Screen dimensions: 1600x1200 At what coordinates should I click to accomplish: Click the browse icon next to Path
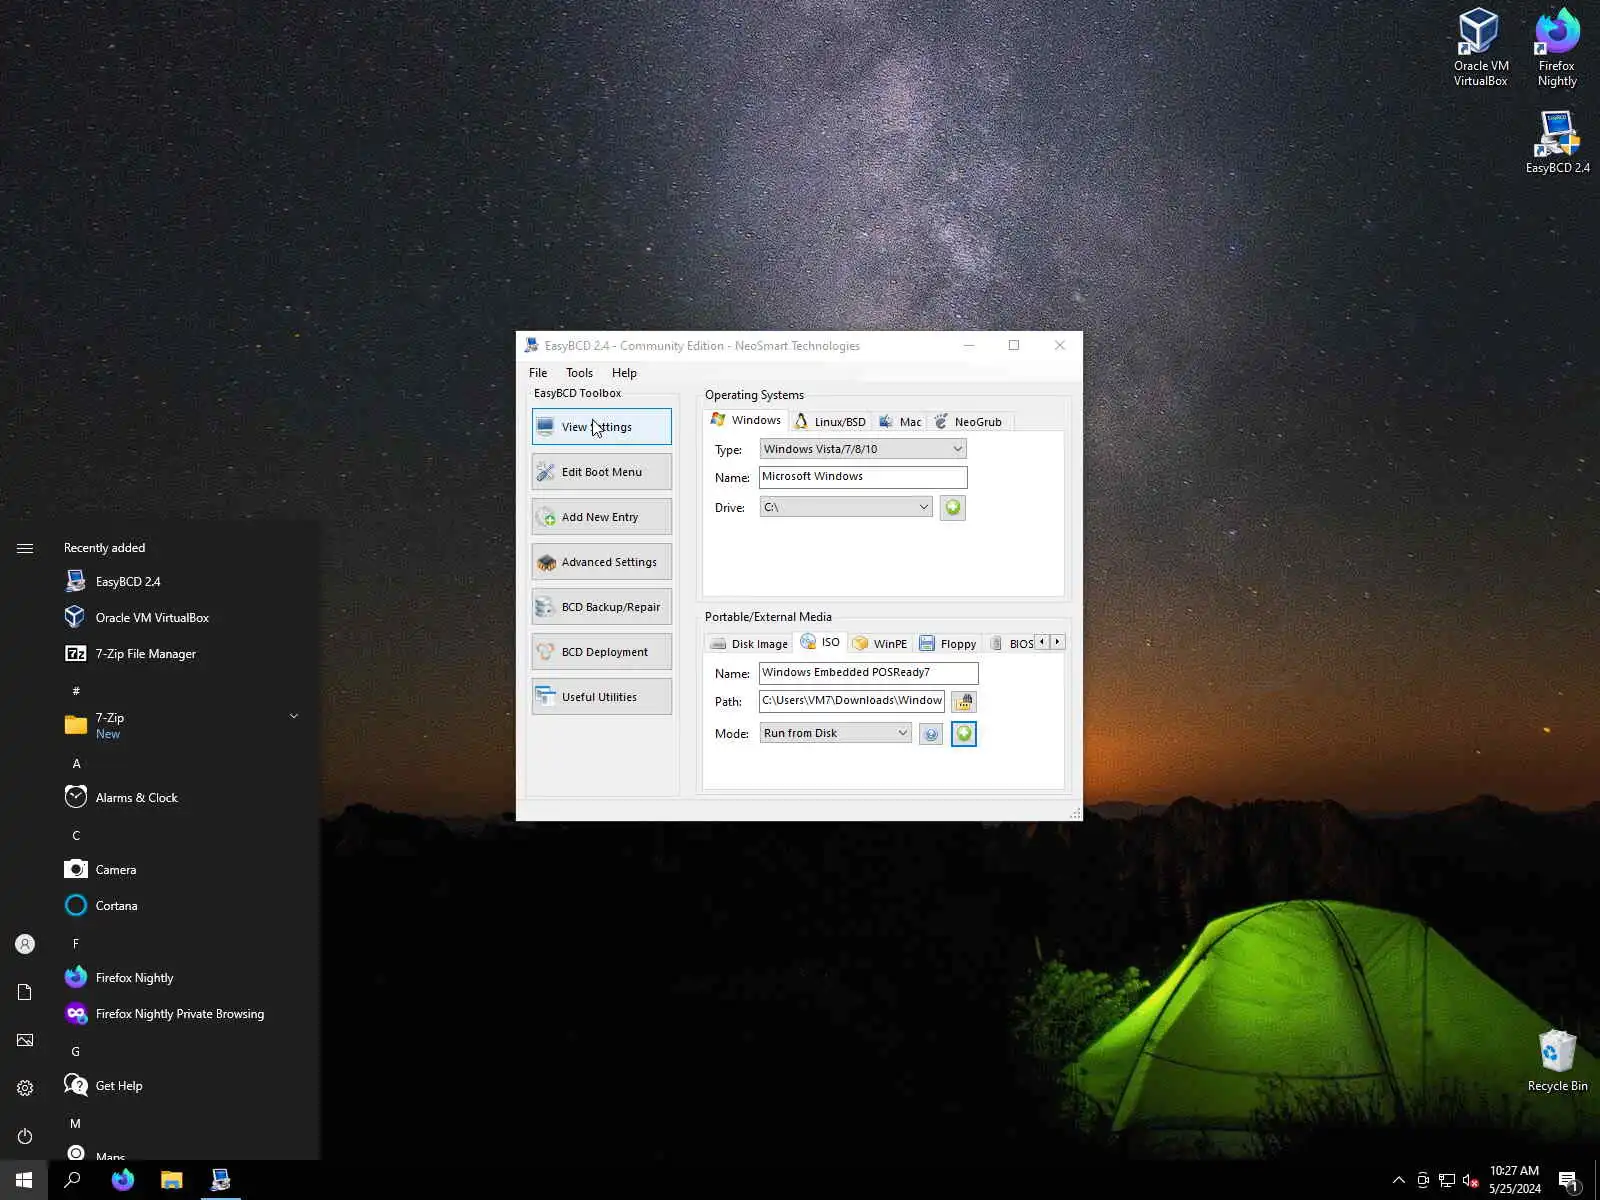(964, 702)
